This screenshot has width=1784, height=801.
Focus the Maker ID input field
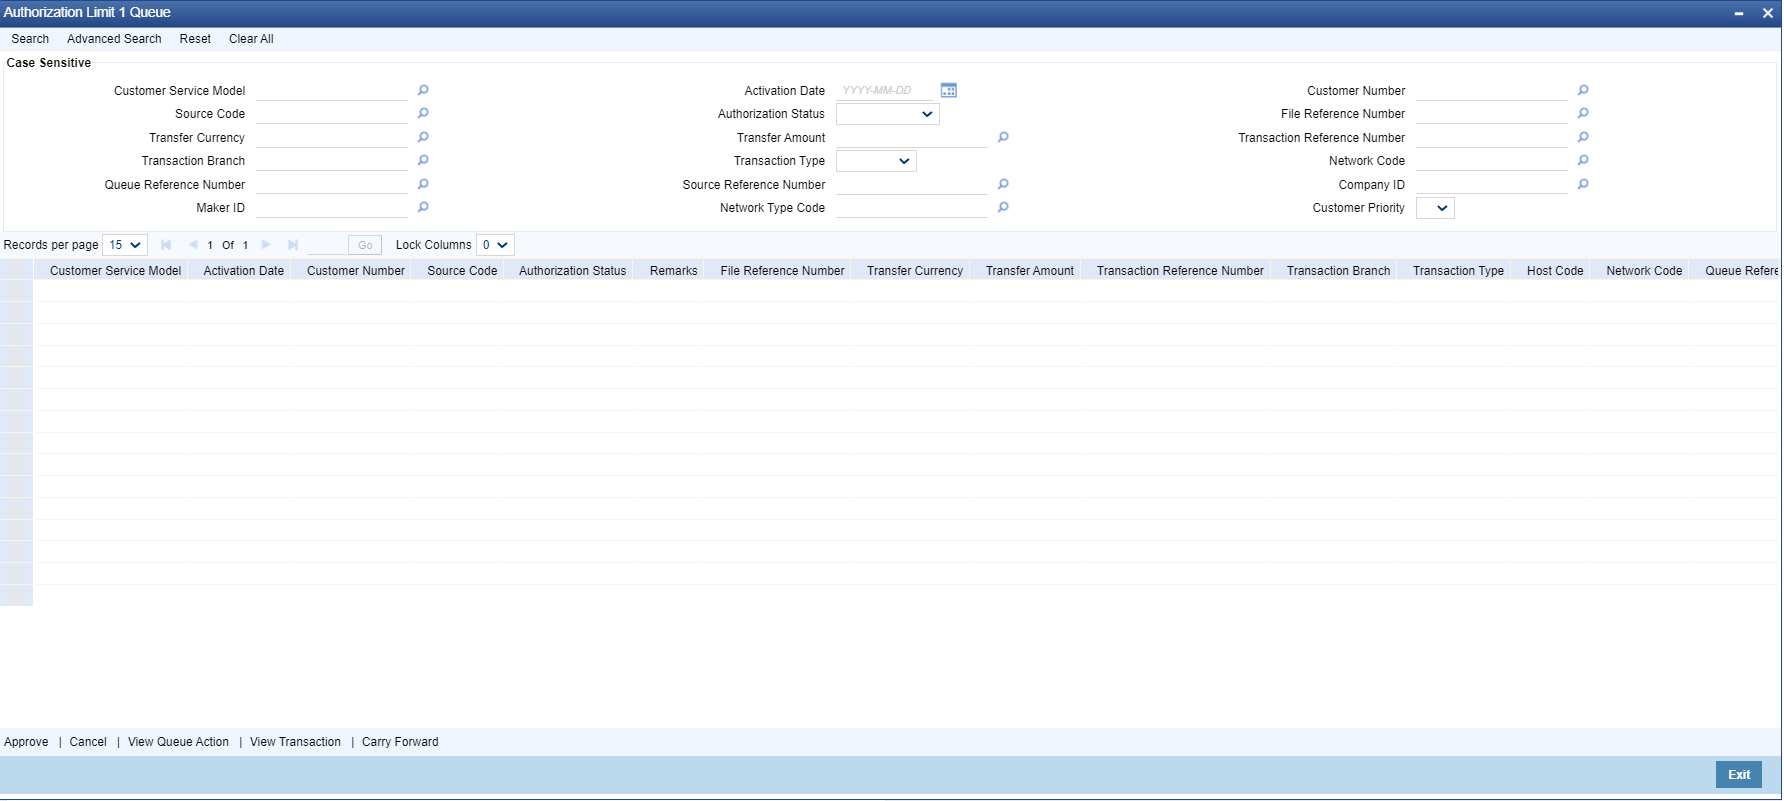332,207
